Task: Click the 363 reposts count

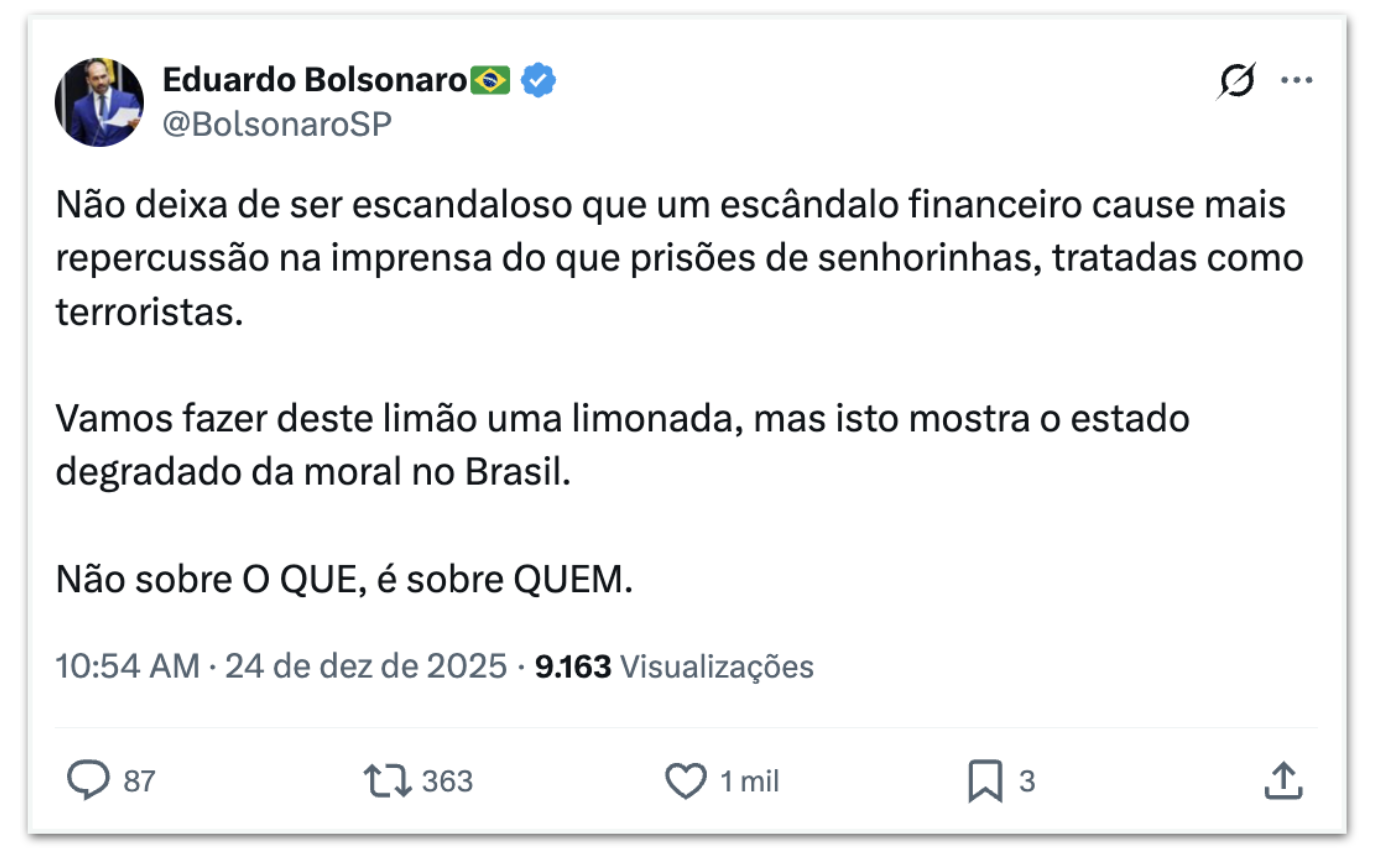Action: (447, 781)
